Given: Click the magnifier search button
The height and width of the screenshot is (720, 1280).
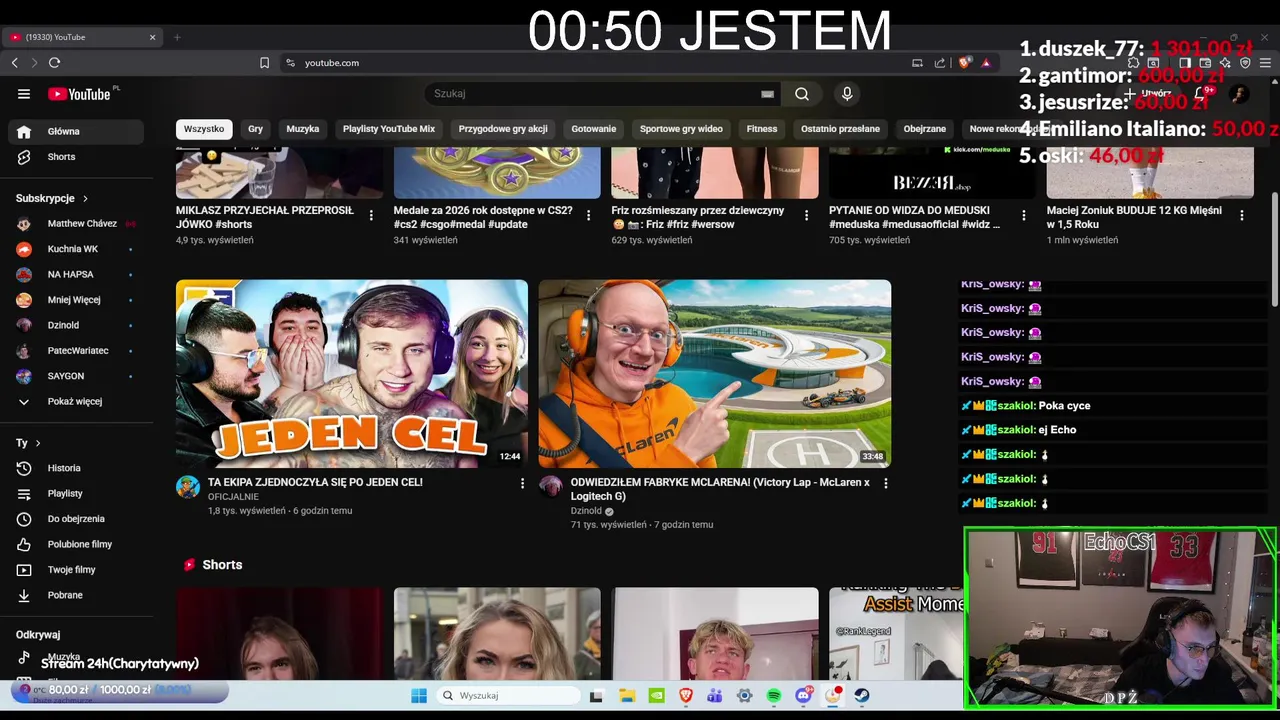Looking at the screenshot, I should coord(802,94).
